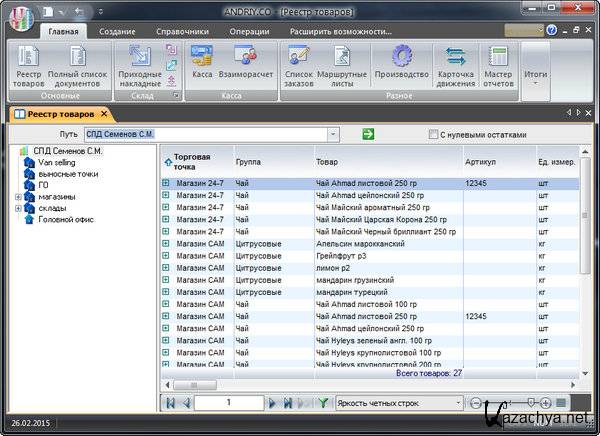The height and width of the screenshot is (436, 600).
Task: Click the green arrow go button
Action: pos(368,134)
